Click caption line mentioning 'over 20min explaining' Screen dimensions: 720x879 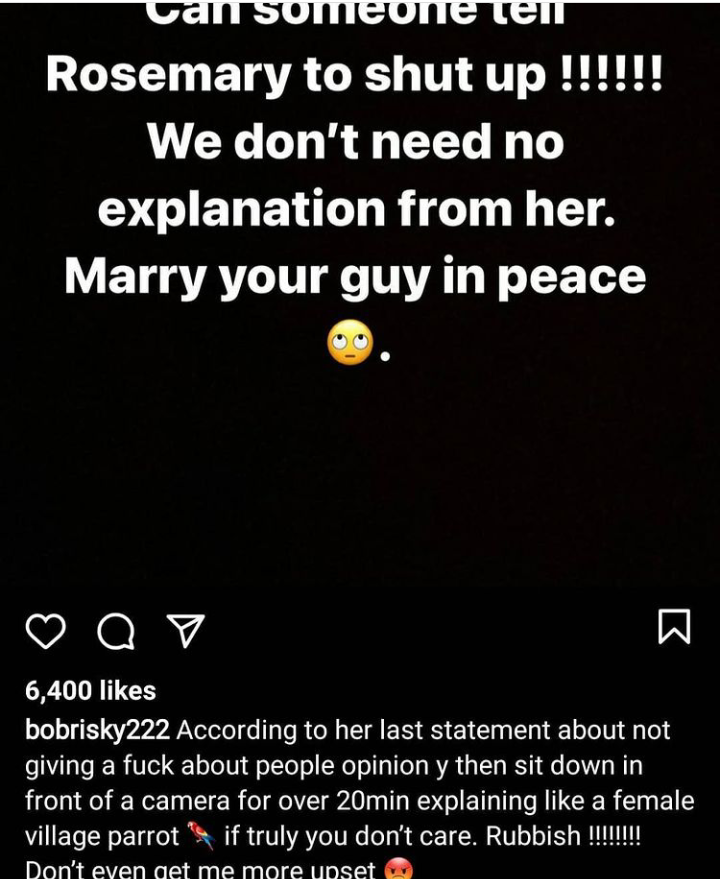tap(360, 801)
